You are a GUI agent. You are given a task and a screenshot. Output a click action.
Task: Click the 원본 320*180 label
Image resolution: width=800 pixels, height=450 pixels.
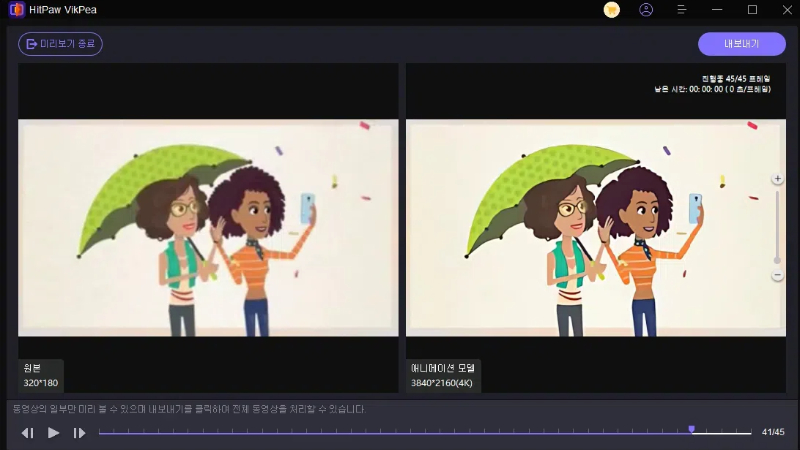click(x=41, y=376)
